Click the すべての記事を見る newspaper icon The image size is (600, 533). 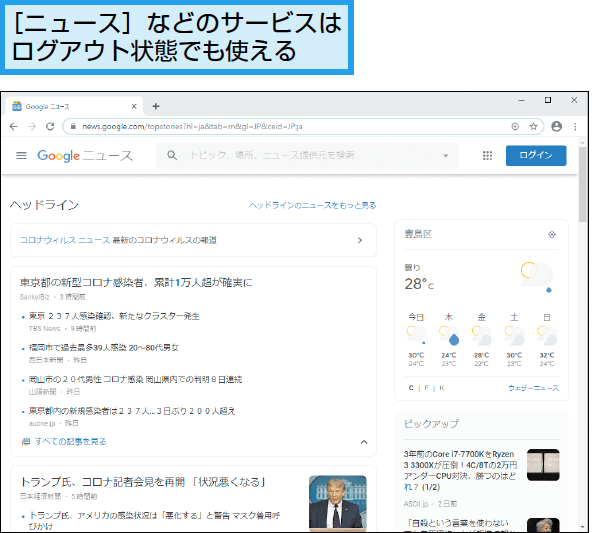(26, 442)
